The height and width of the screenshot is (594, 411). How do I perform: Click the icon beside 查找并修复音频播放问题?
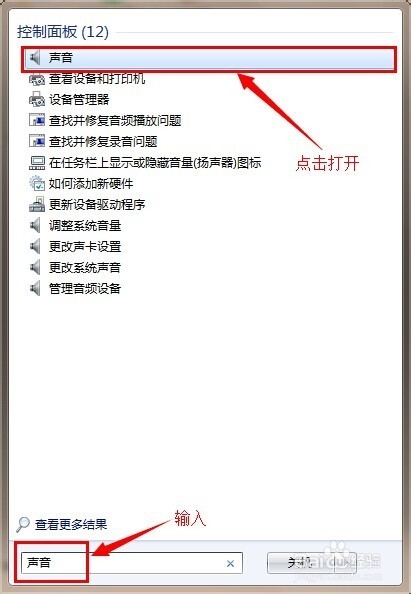click(37, 121)
